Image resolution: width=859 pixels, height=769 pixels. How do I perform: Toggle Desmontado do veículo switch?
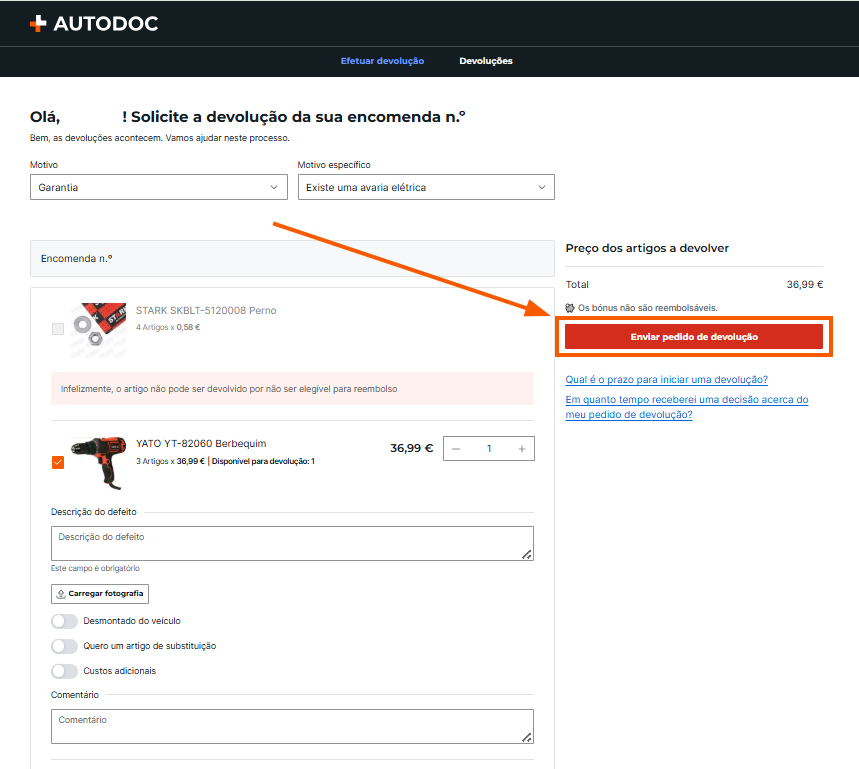pyautogui.click(x=64, y=621)
